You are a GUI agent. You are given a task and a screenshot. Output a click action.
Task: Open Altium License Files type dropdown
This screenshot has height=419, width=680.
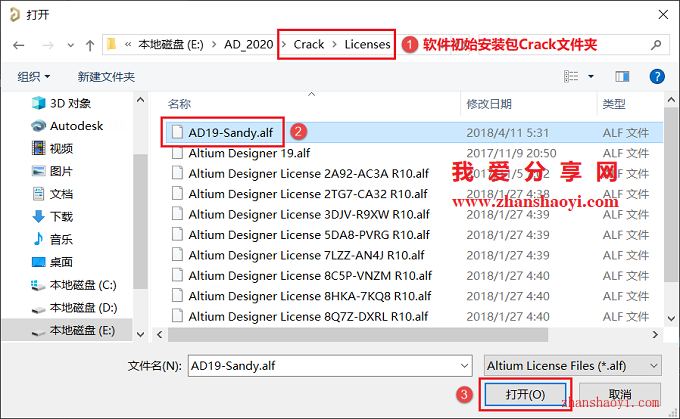(x=572, y=366)
